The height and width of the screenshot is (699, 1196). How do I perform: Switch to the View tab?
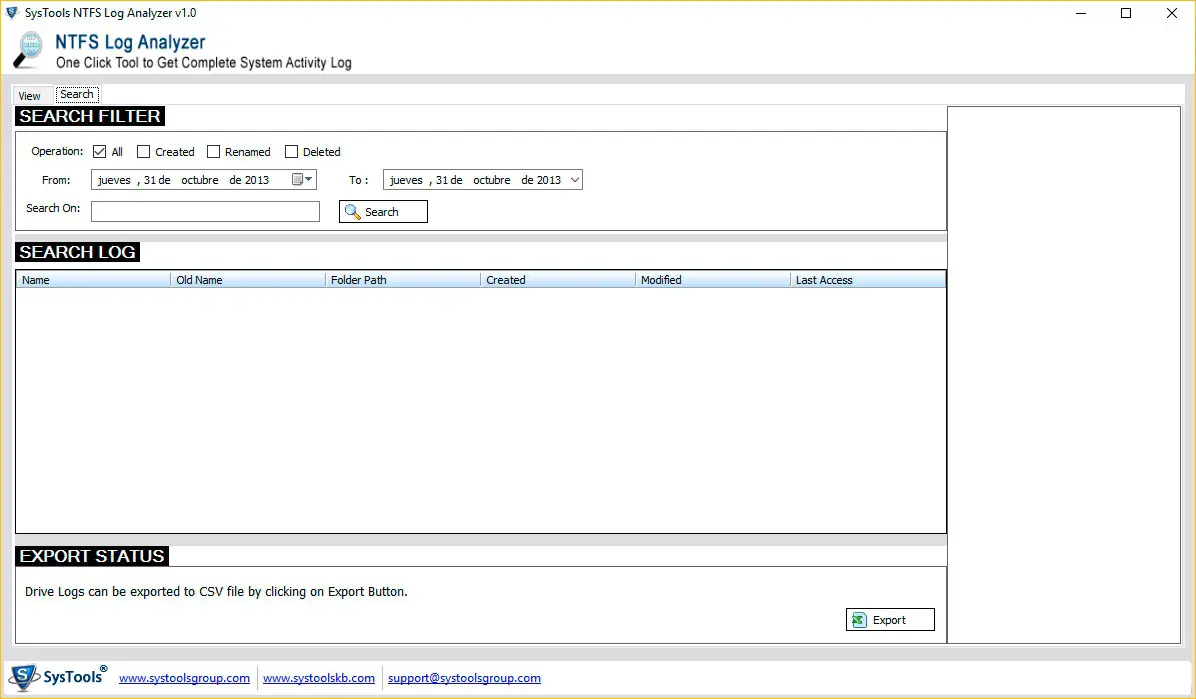30,96
